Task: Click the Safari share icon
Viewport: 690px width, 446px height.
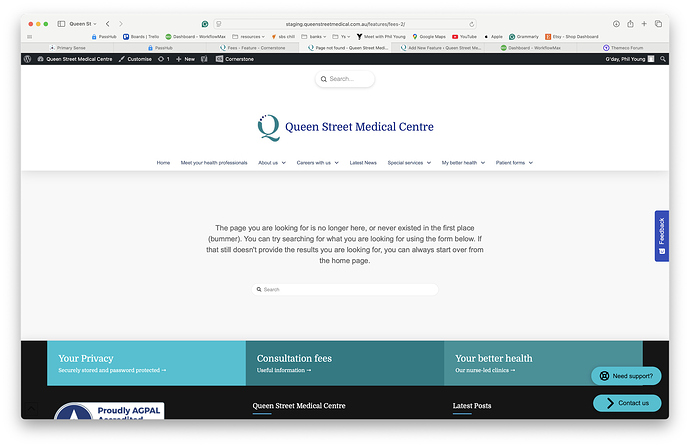Action: click(631, 23)
